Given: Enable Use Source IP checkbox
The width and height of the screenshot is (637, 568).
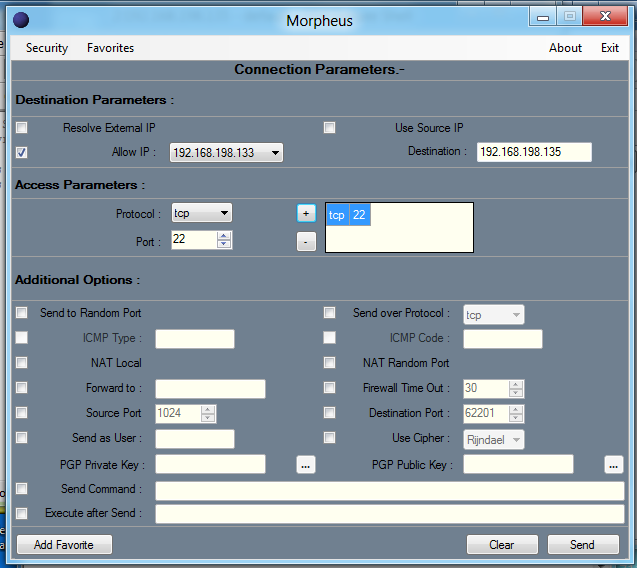Looking at the screenshot, I should [x=329, y=128].
